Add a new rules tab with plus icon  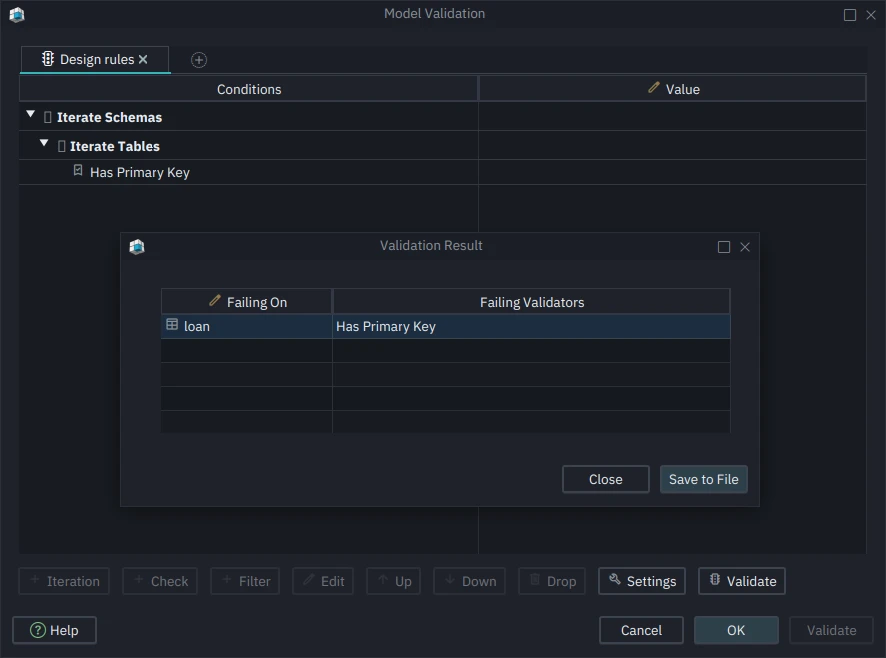198,60
